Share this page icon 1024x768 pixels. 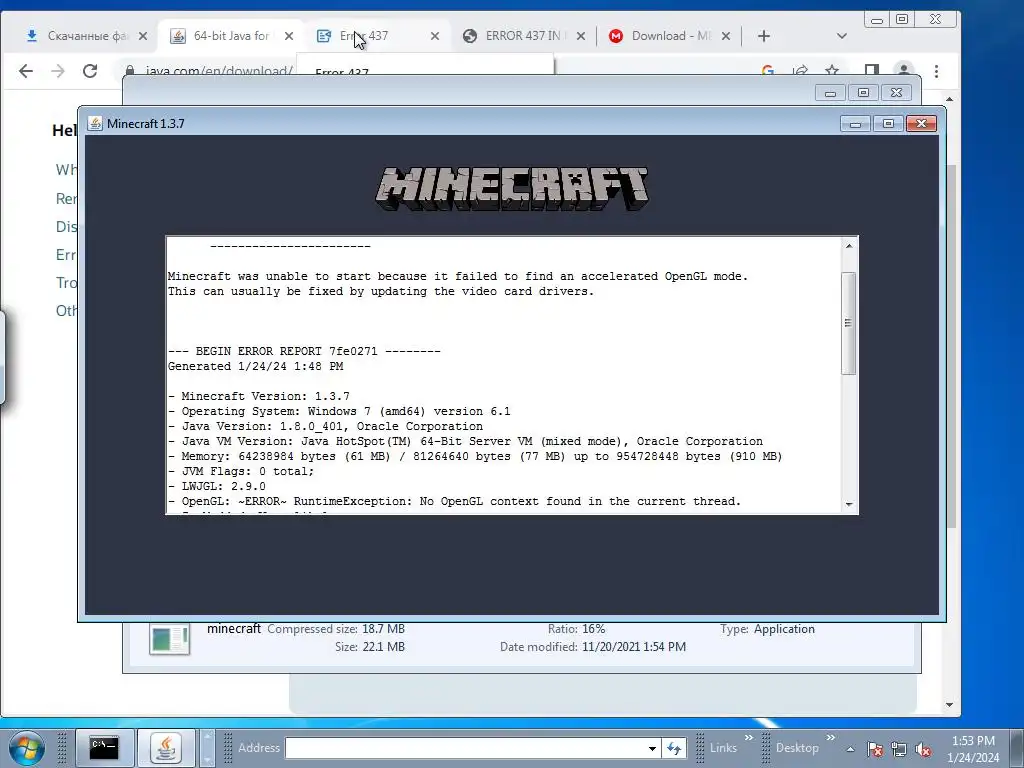[800, 70]
